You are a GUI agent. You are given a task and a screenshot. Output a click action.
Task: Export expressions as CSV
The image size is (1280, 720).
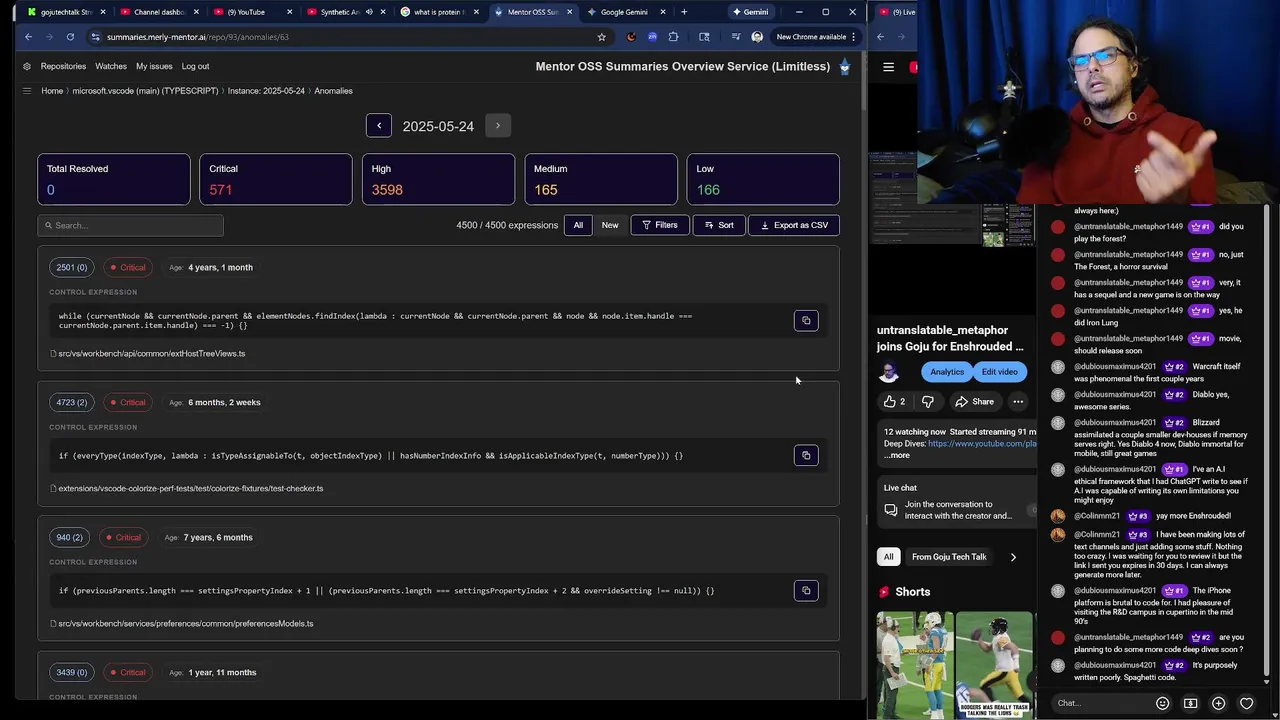tap(794, 225)
